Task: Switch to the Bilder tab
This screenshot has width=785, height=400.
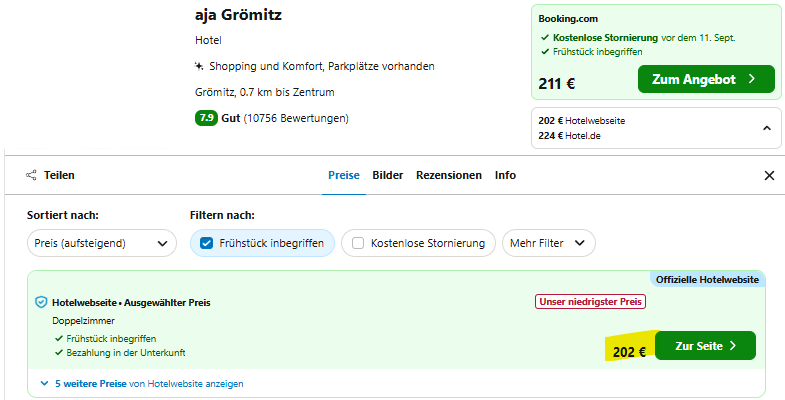Action: [x=387, y=175]
